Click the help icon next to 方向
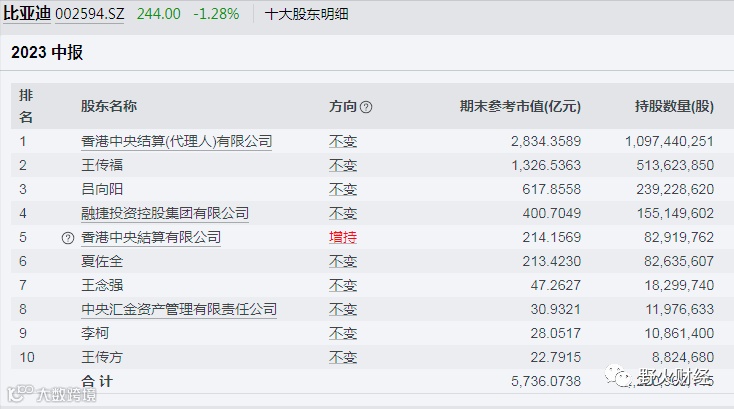Viewport: 734px width, 409px height. (x=367, y=107)
